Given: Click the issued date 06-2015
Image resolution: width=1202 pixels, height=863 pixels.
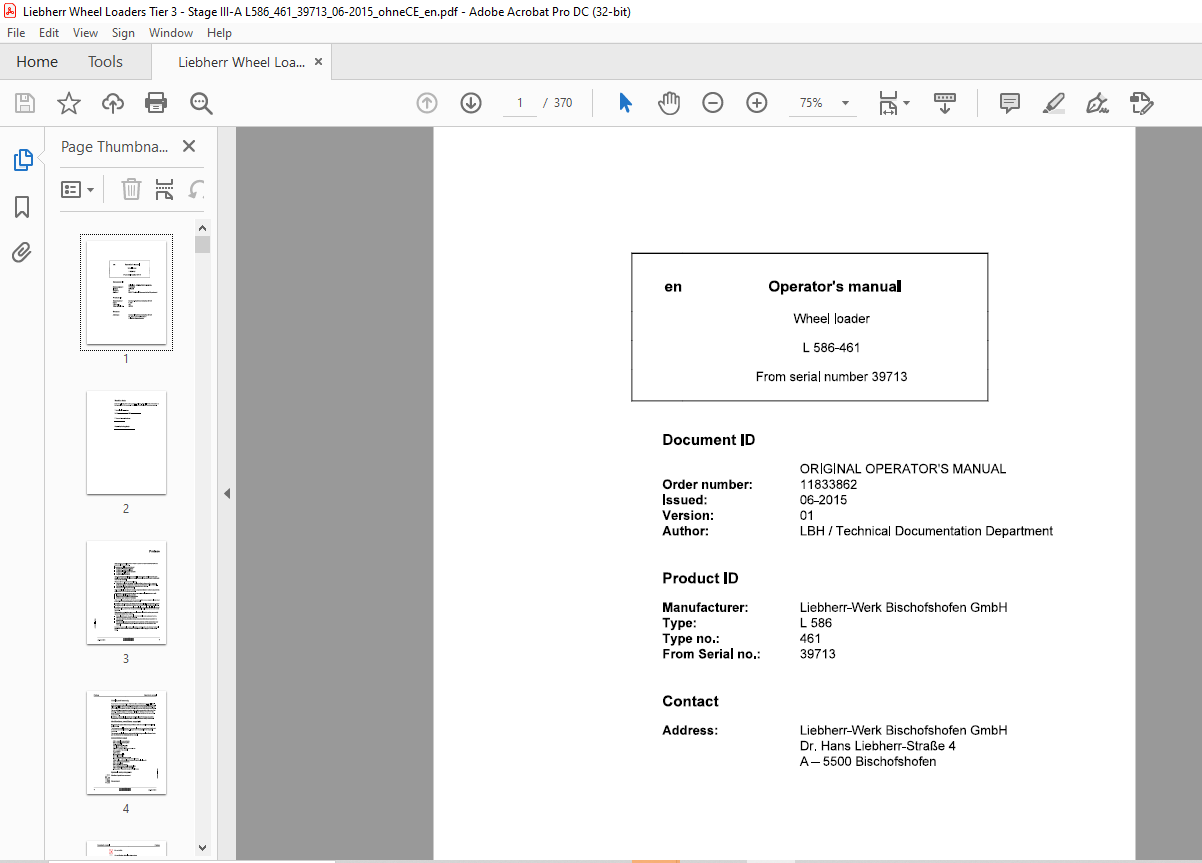Looking at the screenshot, I should click(x=823, y=499).
